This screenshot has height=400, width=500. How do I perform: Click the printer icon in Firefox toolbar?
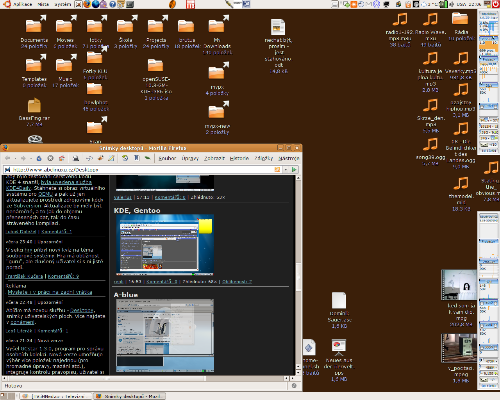tap(76, 158)
